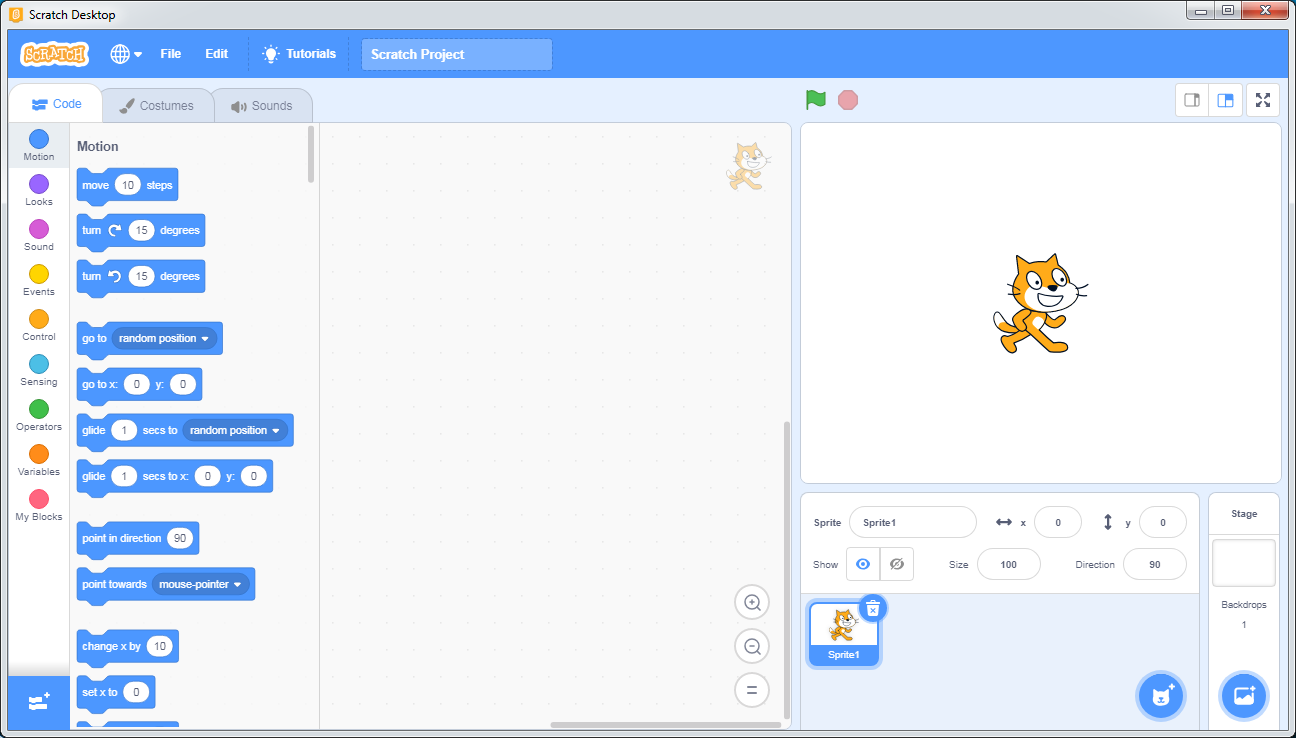The width and height of the screenshot is (1296, 738).
Task: Click the Scratch Project title field
Action: click(x=457, y=54)
